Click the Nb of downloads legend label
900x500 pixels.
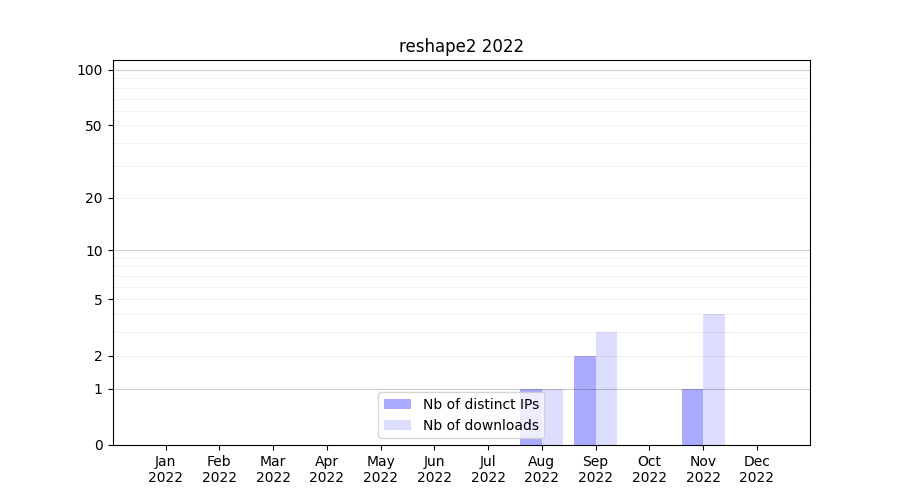(x=480, y=425)
